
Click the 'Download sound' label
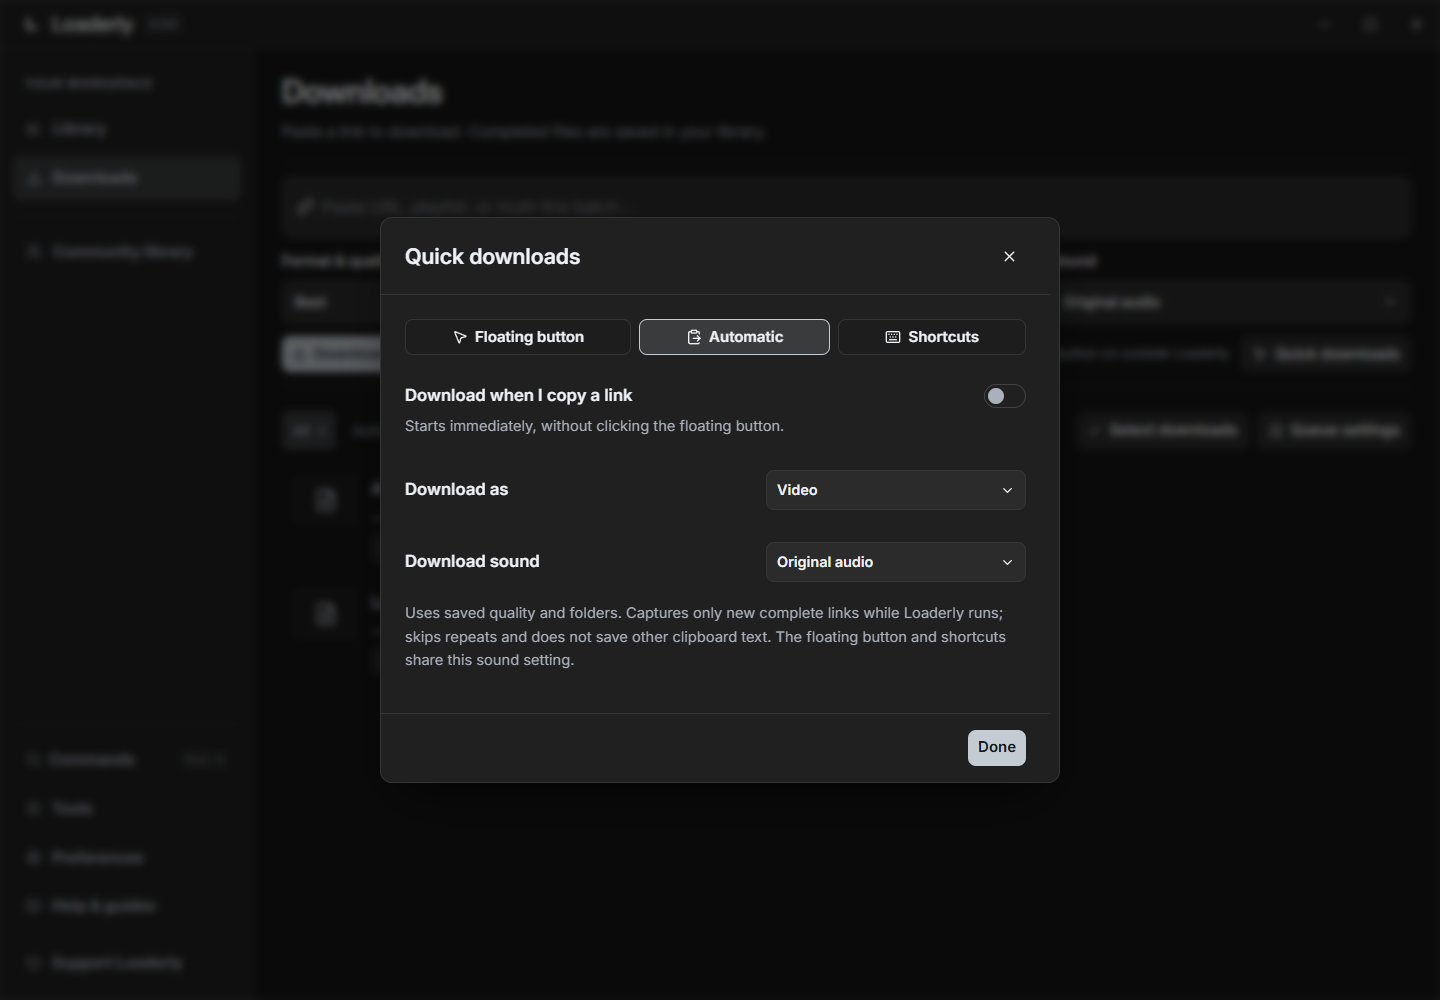click(472, 561)
